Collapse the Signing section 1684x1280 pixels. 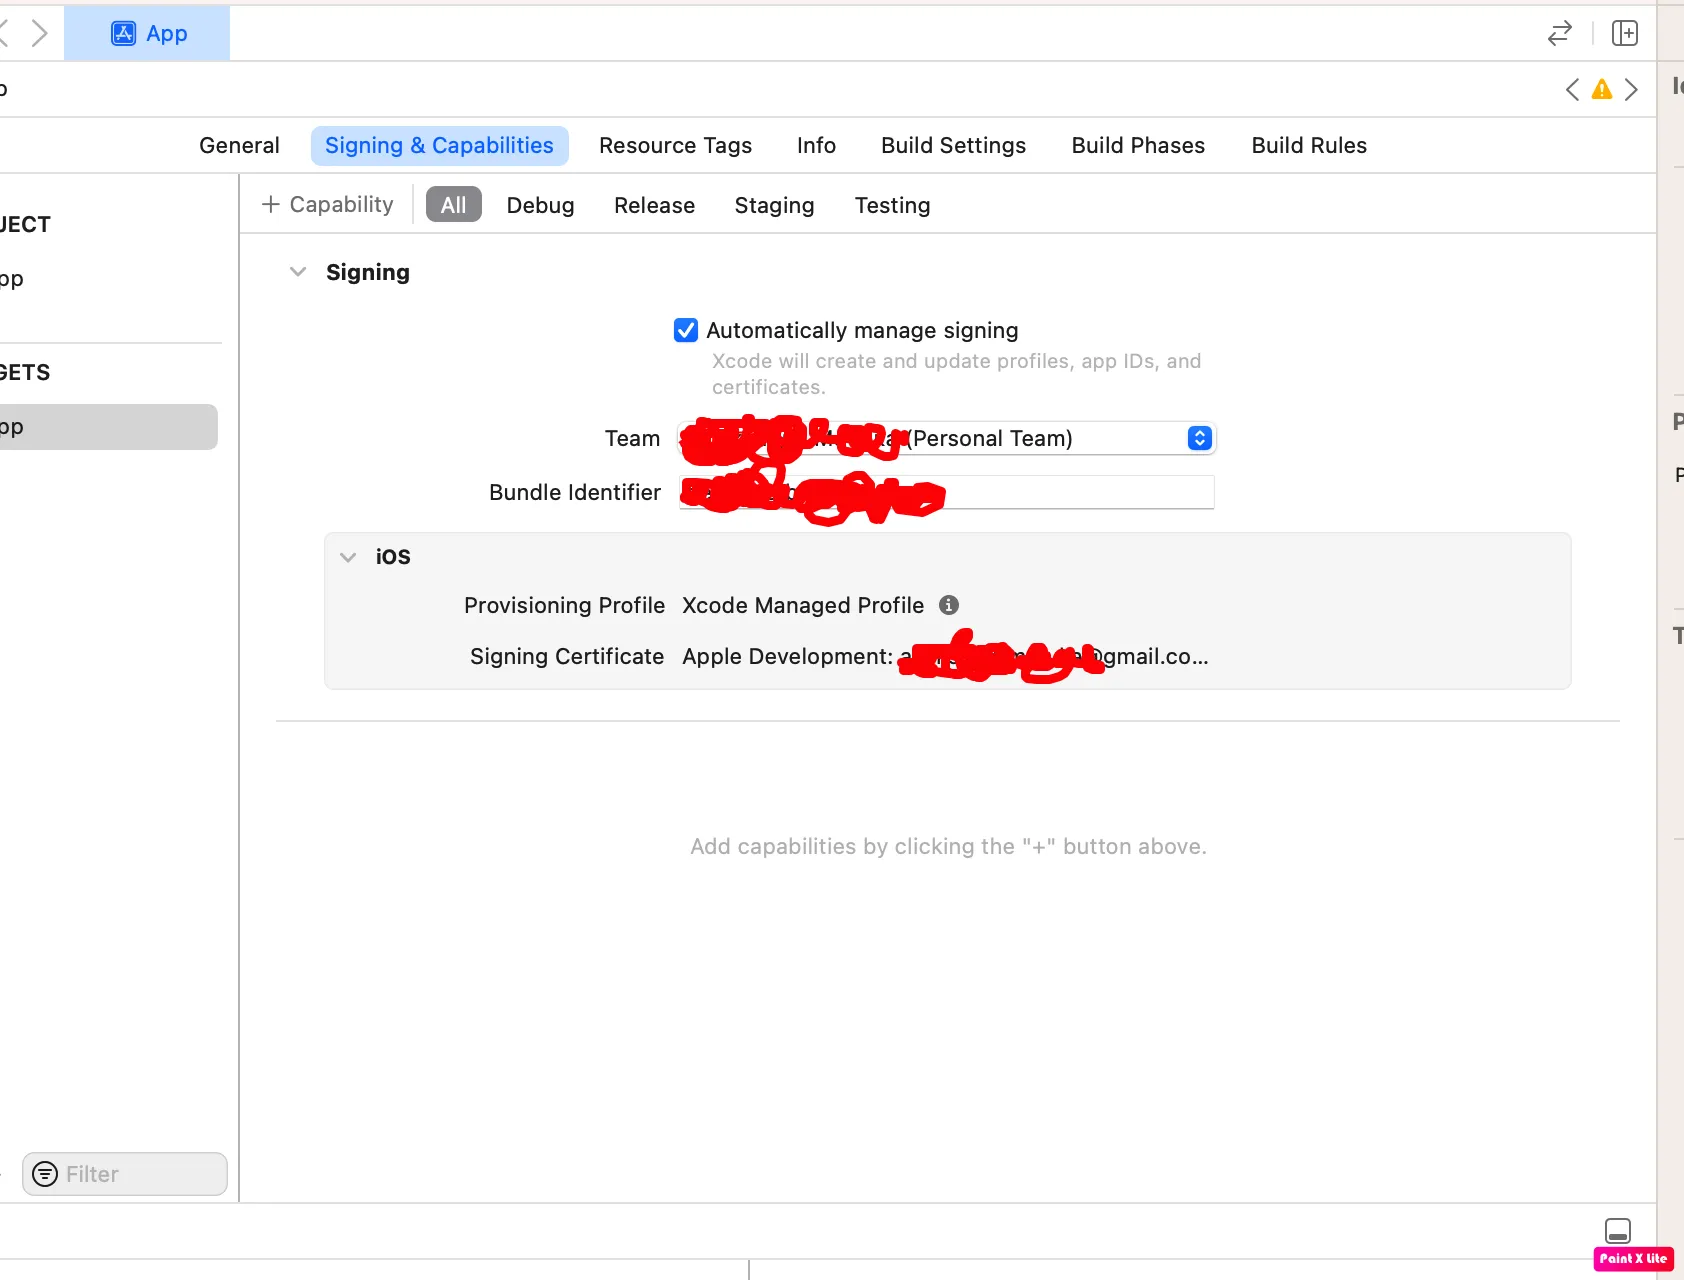297,272
